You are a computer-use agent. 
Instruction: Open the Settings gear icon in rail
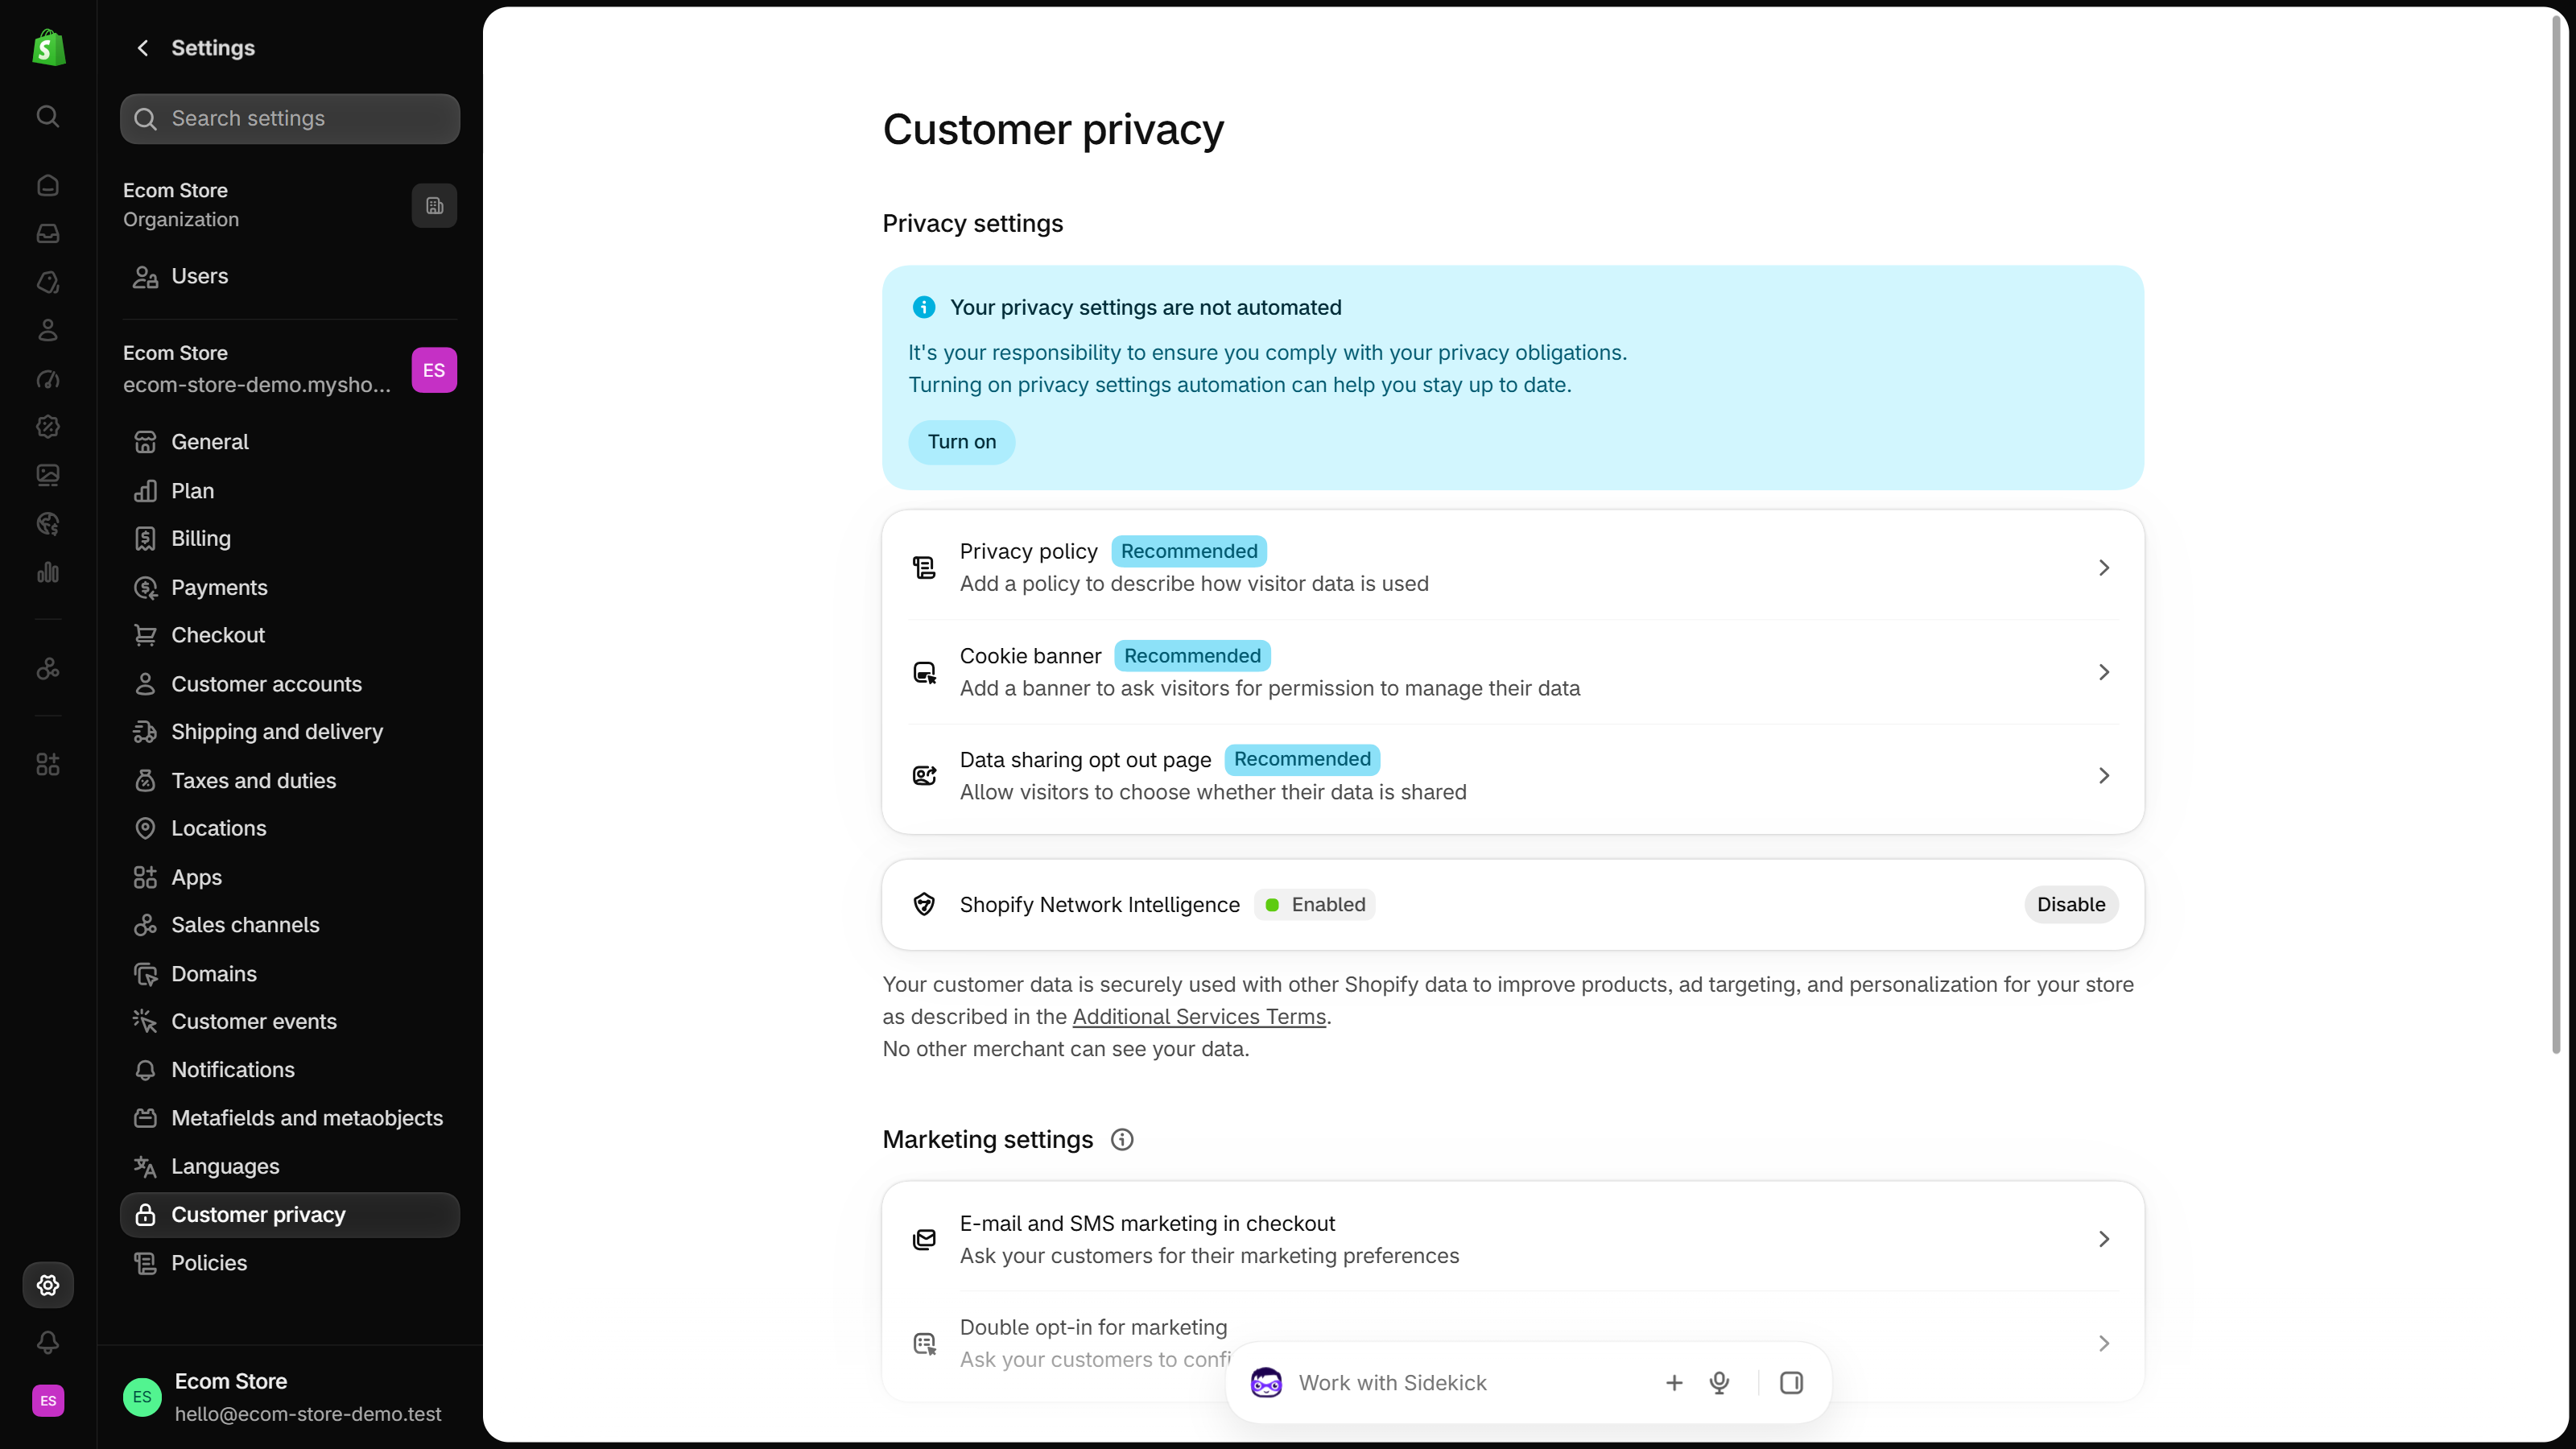click(48, 1285)
